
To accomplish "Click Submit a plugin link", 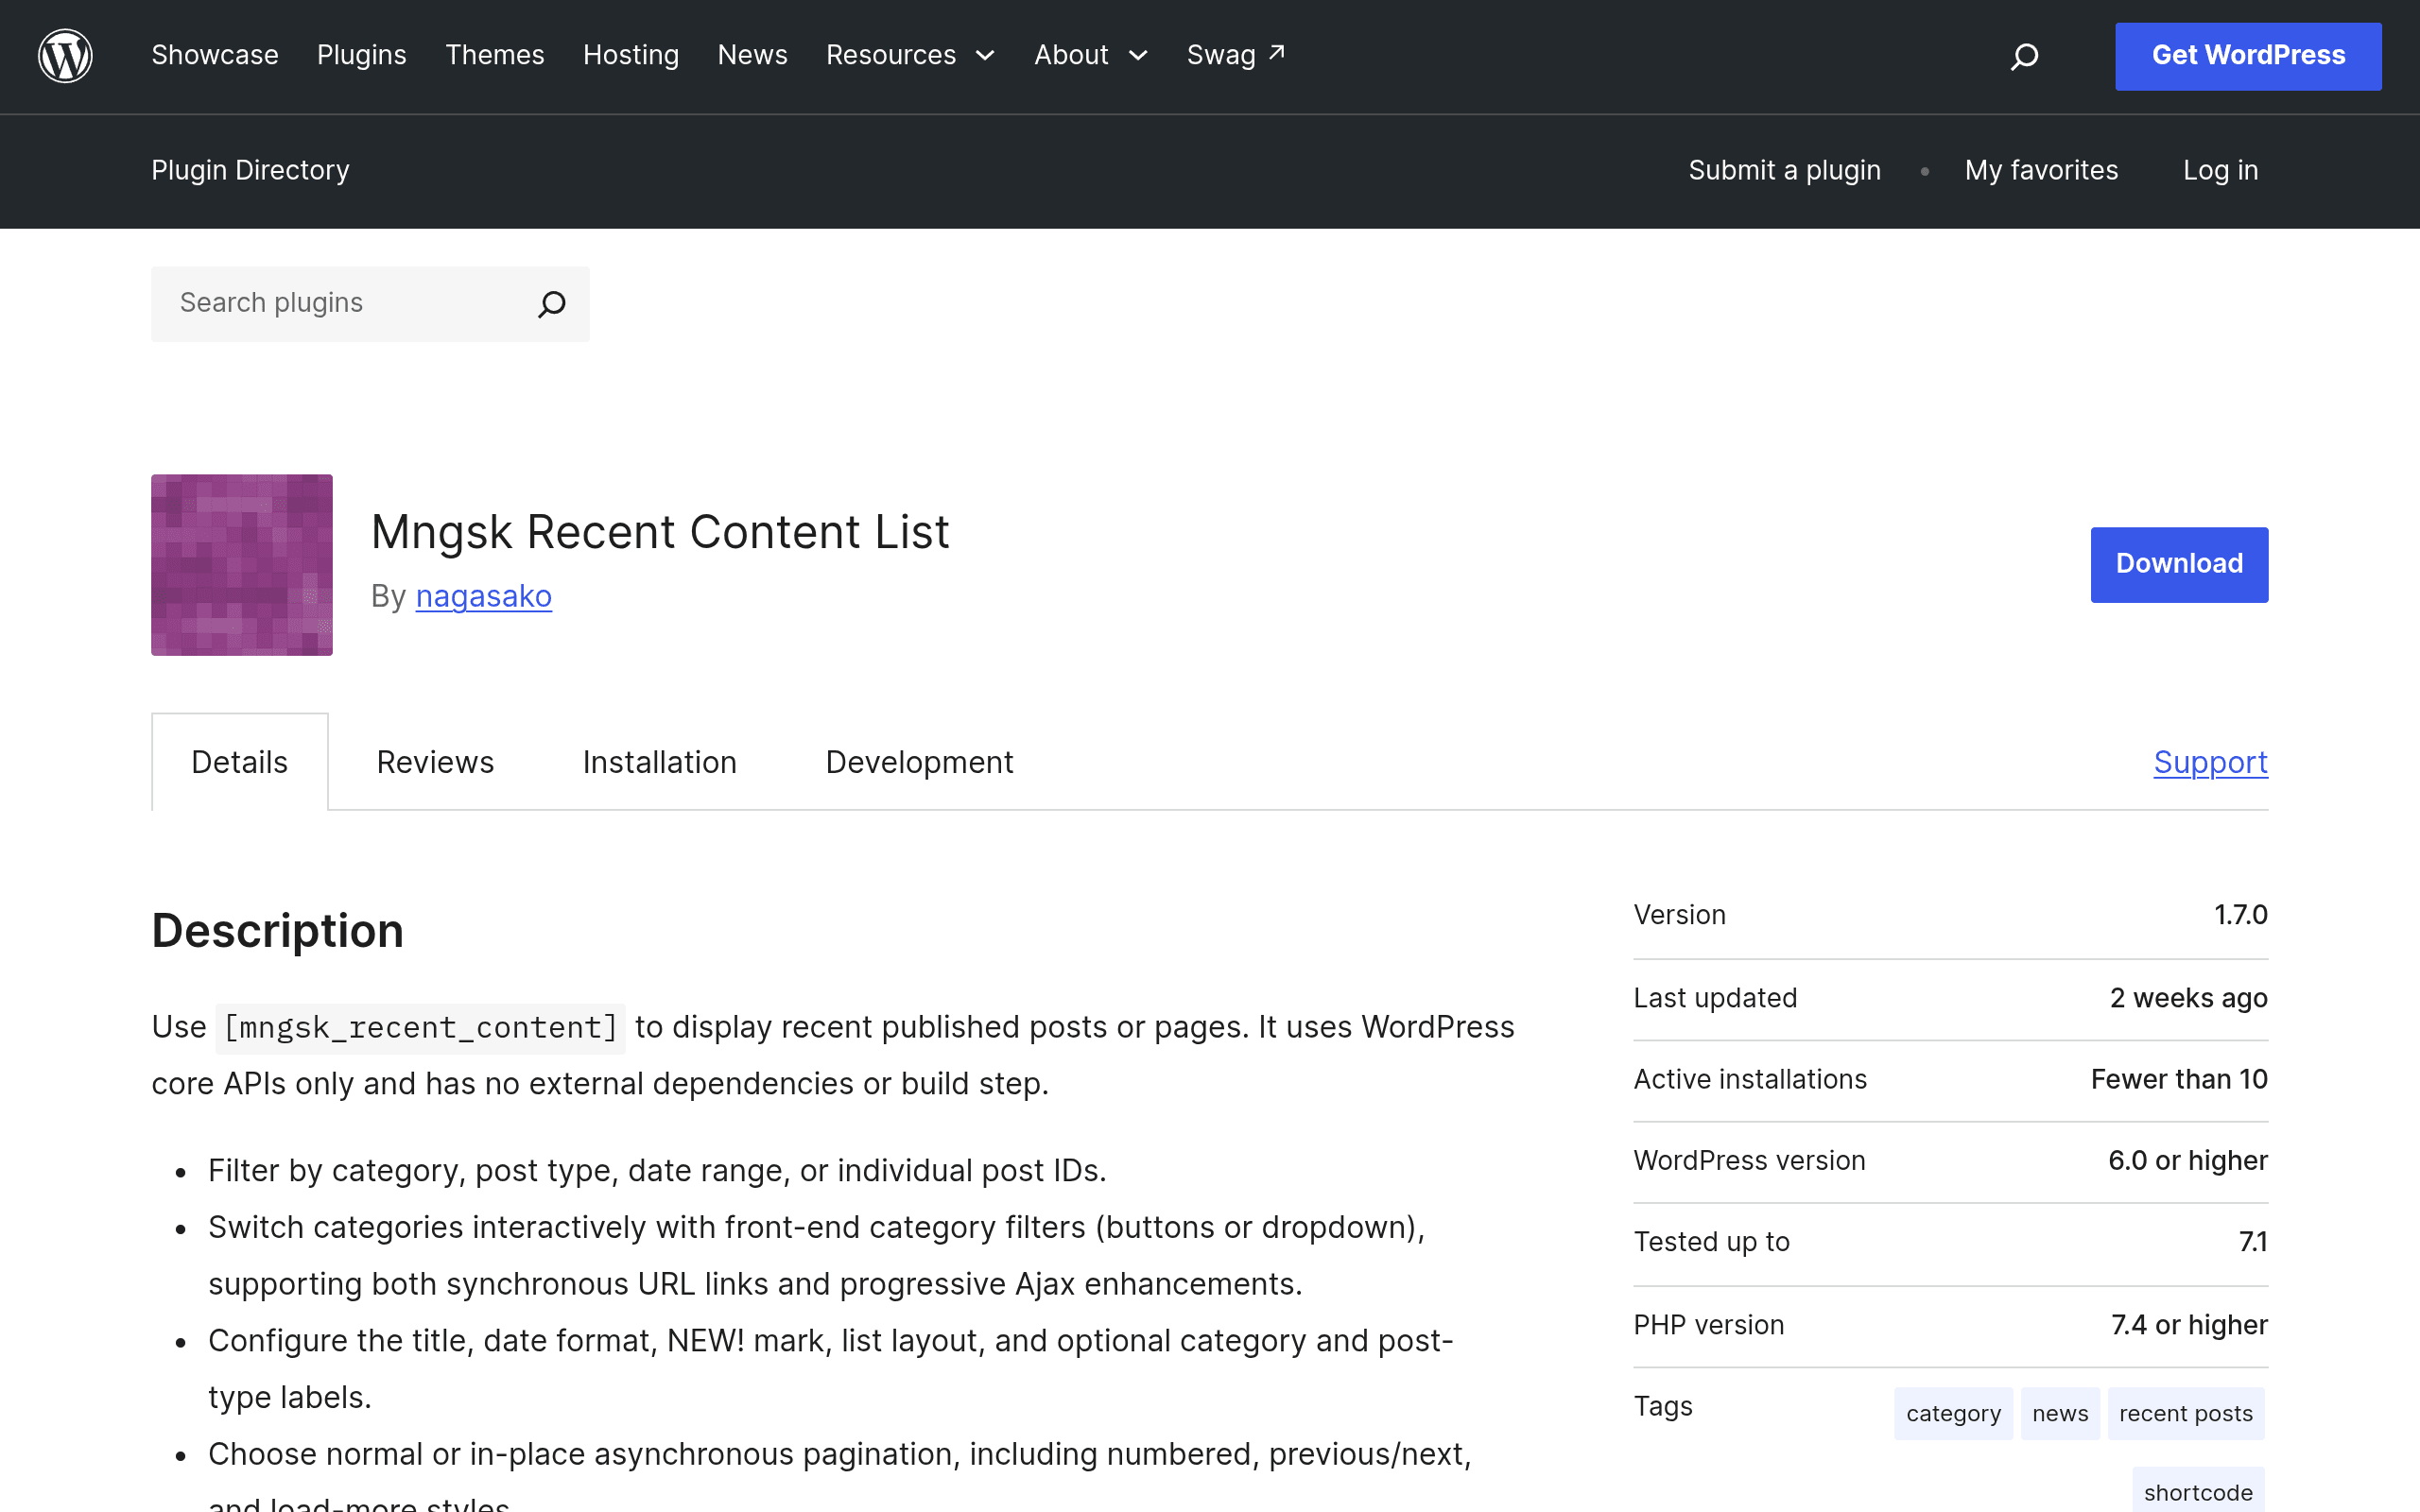I will (x=1784, y=170).
